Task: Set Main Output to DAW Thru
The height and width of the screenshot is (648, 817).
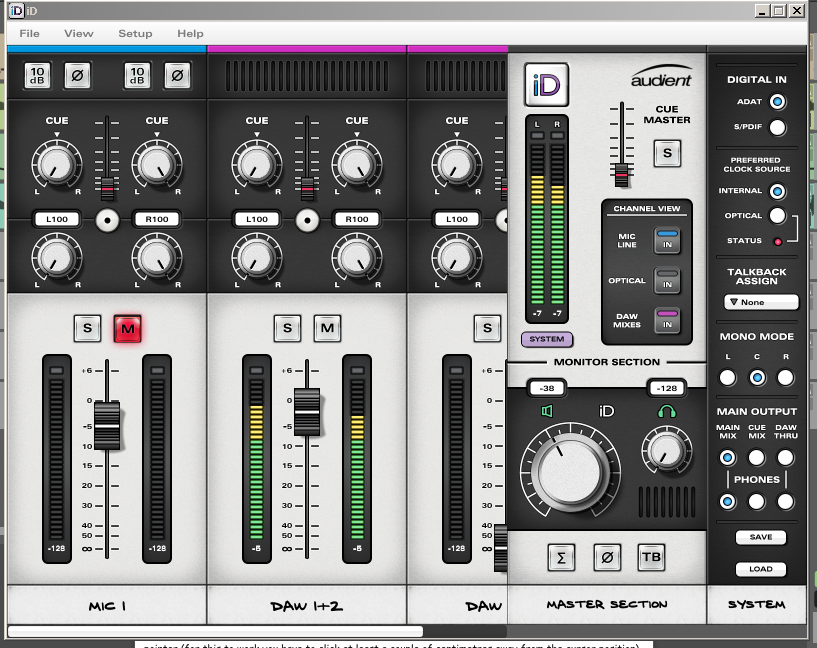Action: 786,458
